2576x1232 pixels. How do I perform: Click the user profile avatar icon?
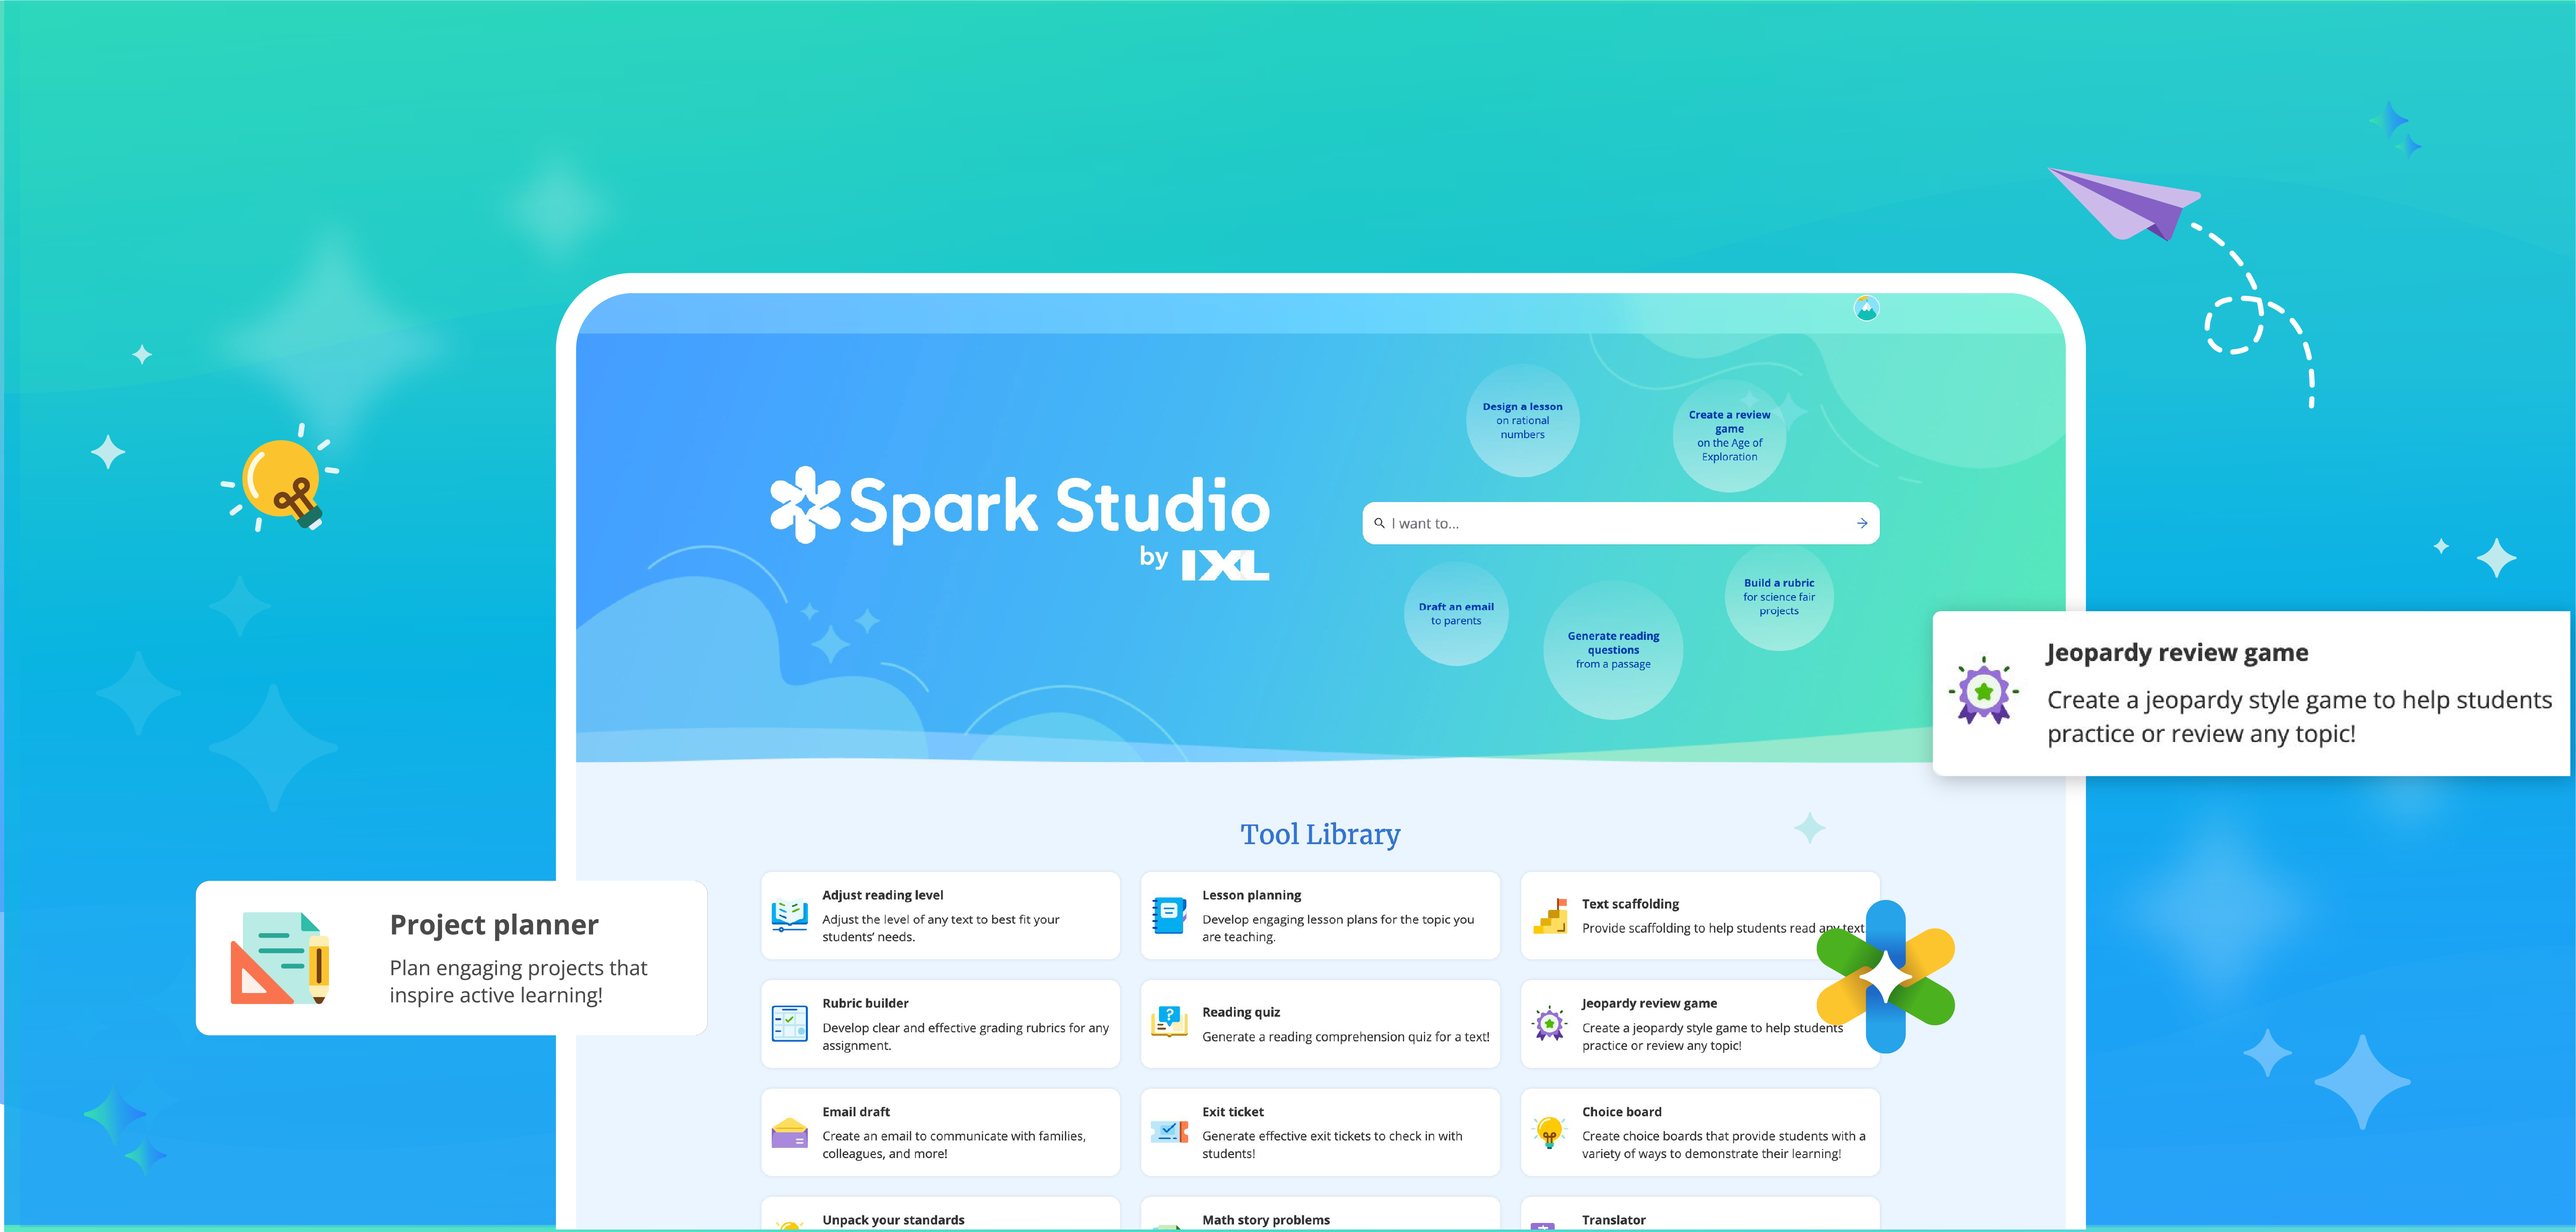pyautogui.click(x=1866, y=308)
